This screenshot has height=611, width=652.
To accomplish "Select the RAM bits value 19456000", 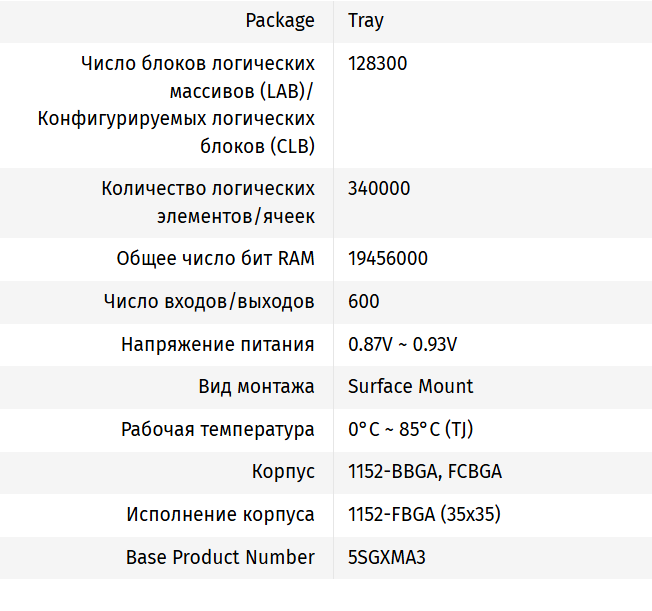I will pos(388,258).
